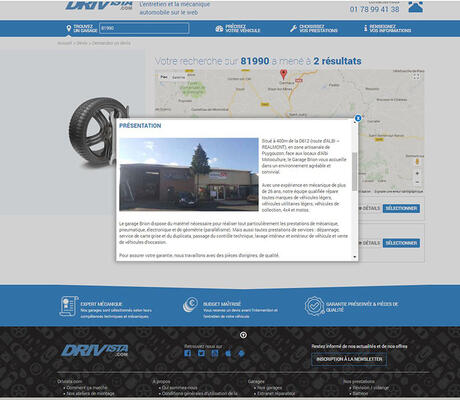Zoom out on the map
The width and height of the screenshot is (460, 400).
417,182
